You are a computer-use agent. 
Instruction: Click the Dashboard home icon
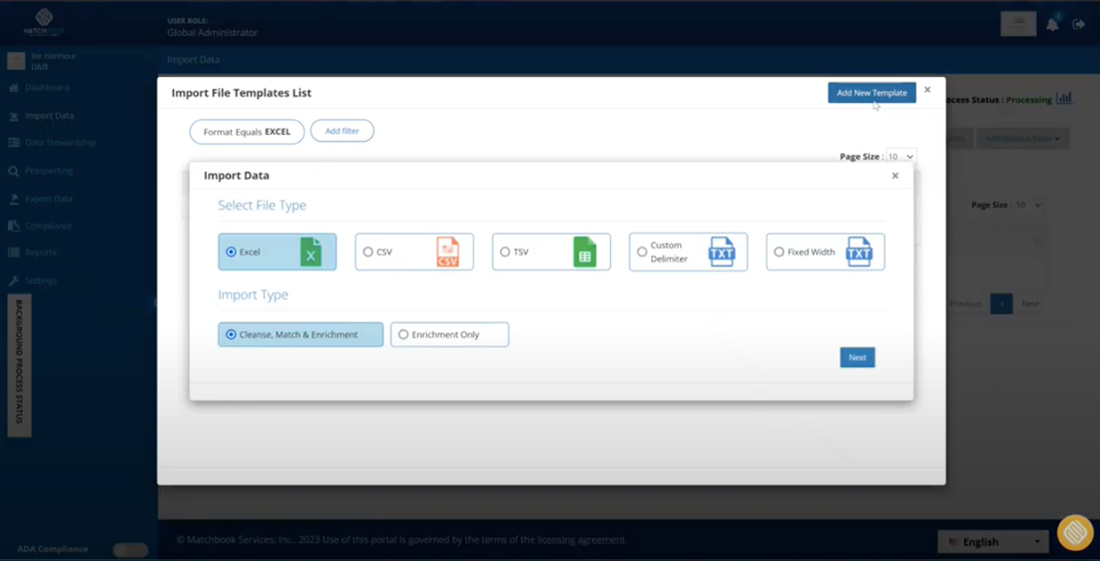point(13,88)
